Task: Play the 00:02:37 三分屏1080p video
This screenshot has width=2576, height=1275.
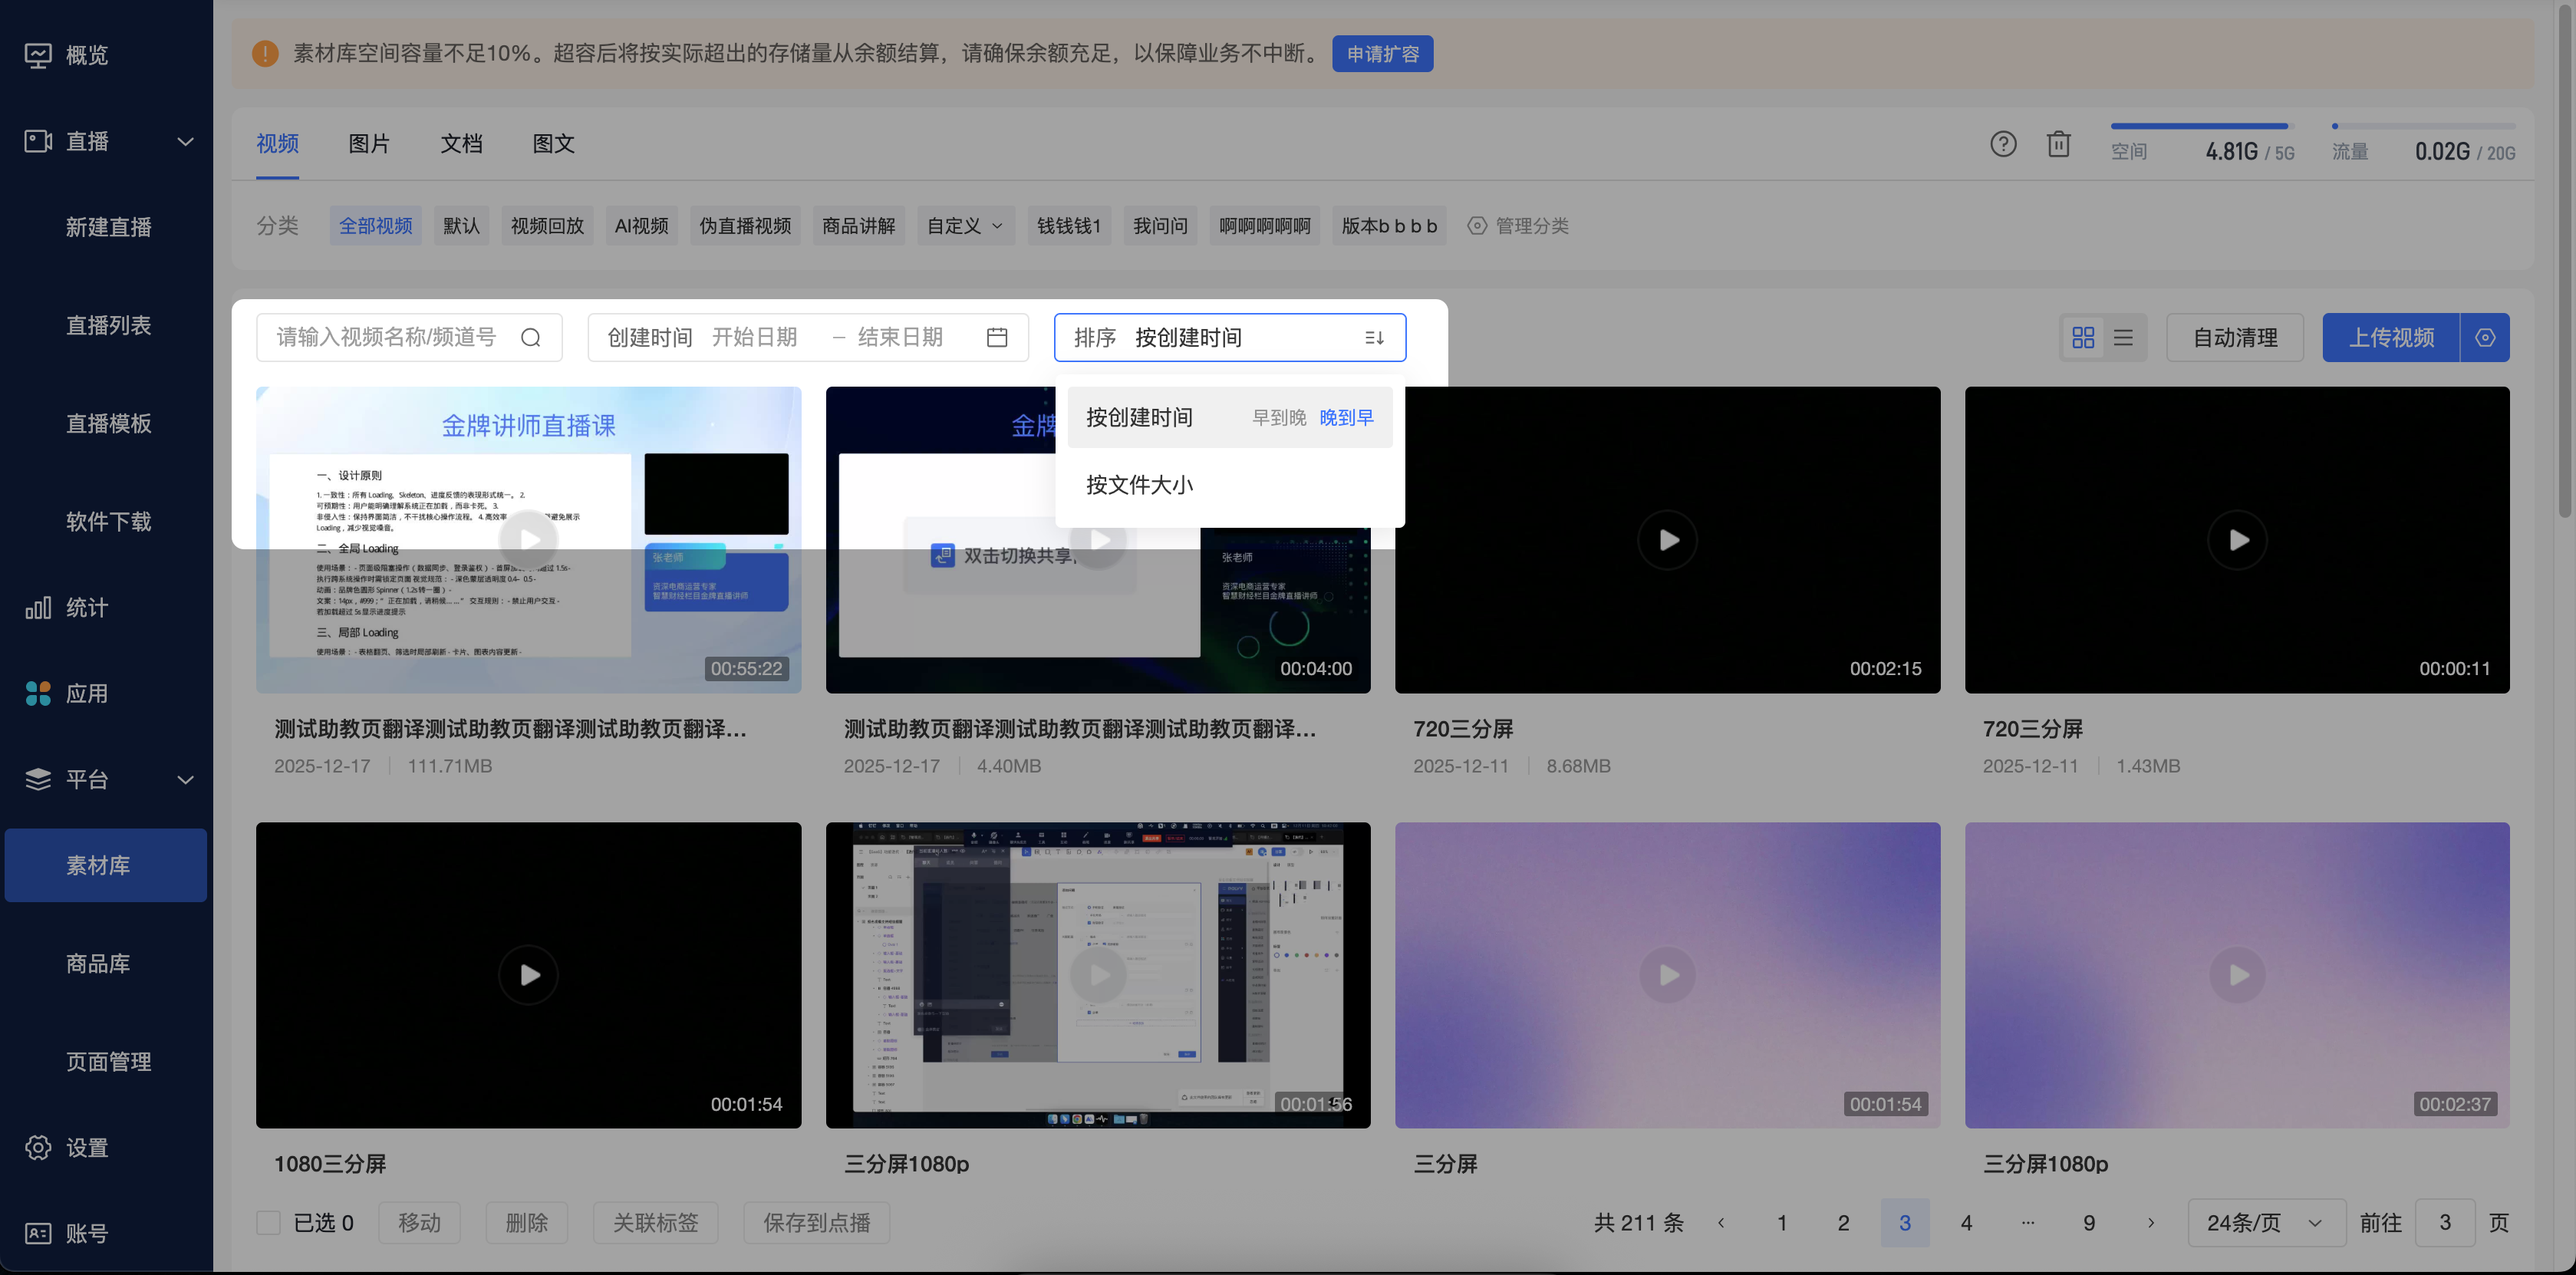Action: click(x=2238, y=975)
